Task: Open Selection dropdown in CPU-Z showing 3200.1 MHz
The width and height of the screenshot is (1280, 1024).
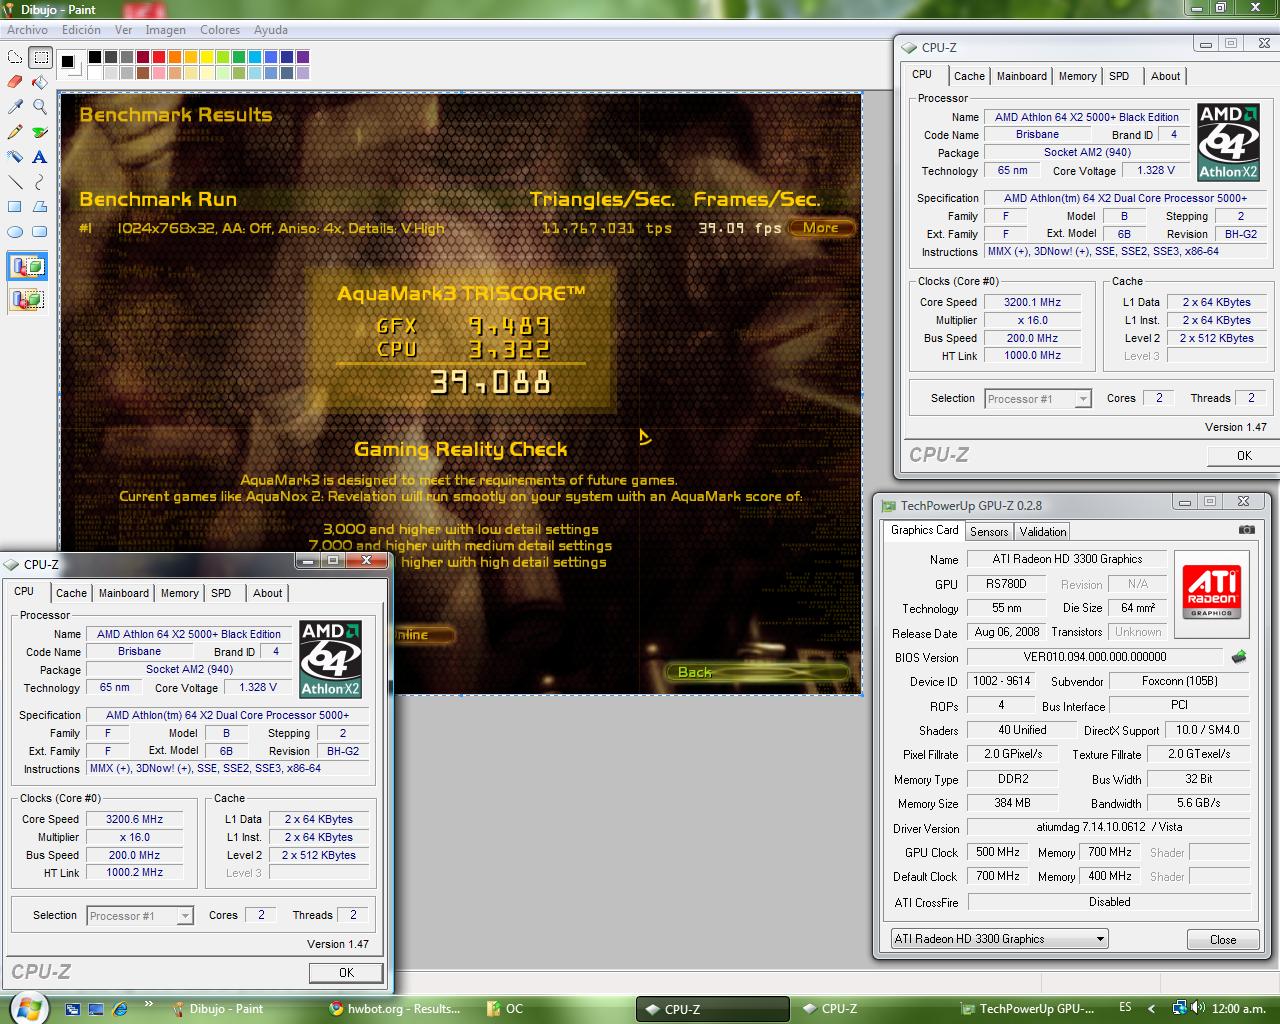Action: click(1037, 398)
